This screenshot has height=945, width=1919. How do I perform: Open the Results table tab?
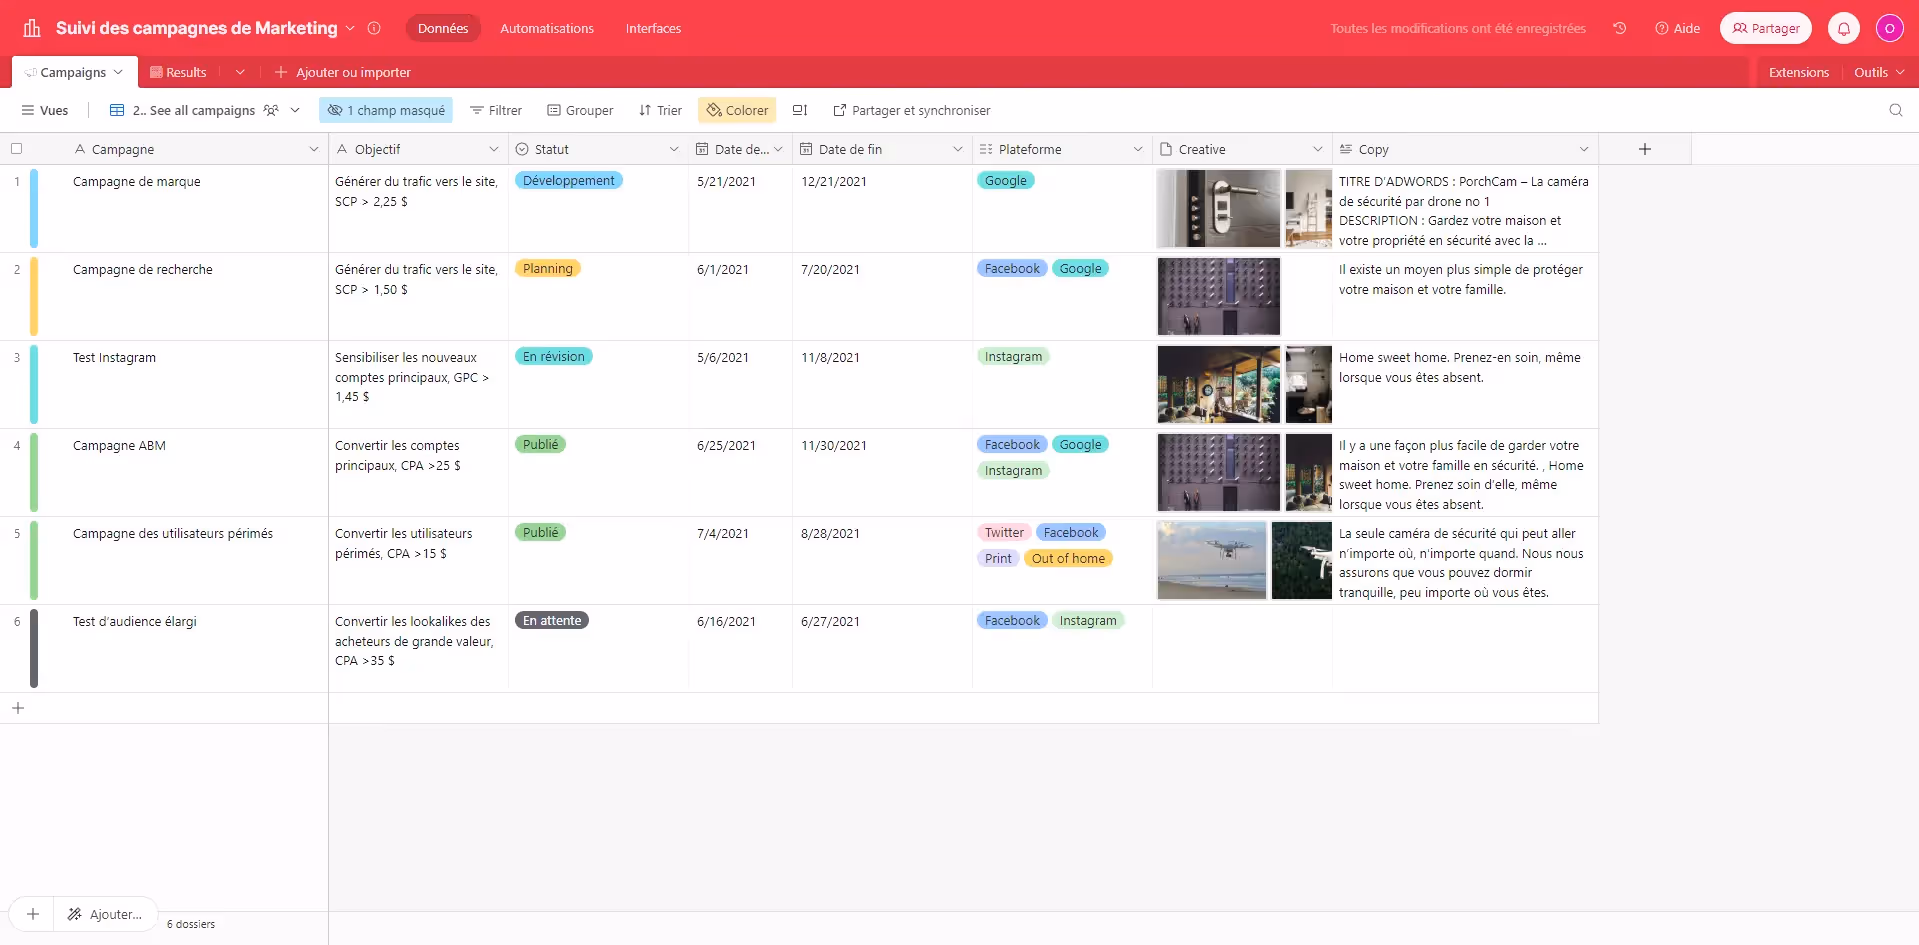tap(178, 72)
